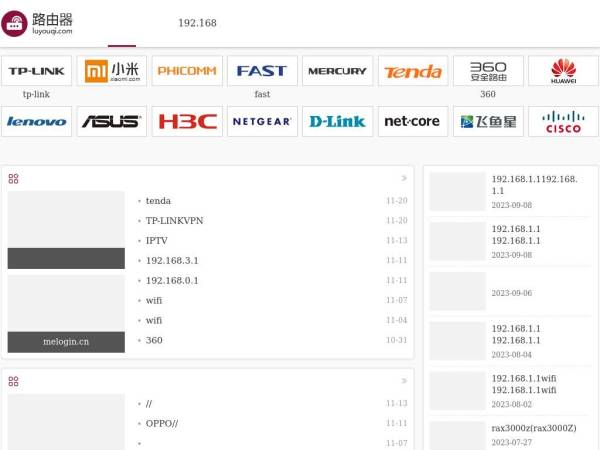The height and width of the screenshot is (450, 600).
Task: Click the tp-link text label
Action: coord(37,95)
